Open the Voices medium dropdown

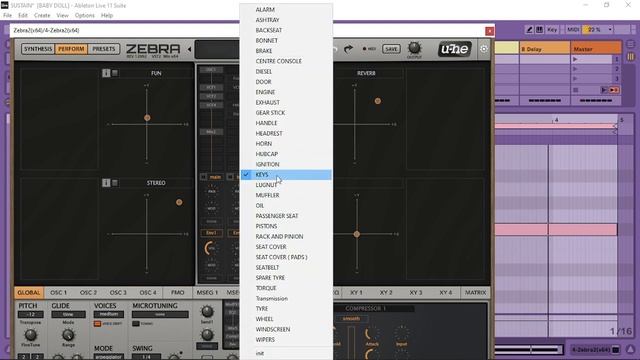point(109,314)
